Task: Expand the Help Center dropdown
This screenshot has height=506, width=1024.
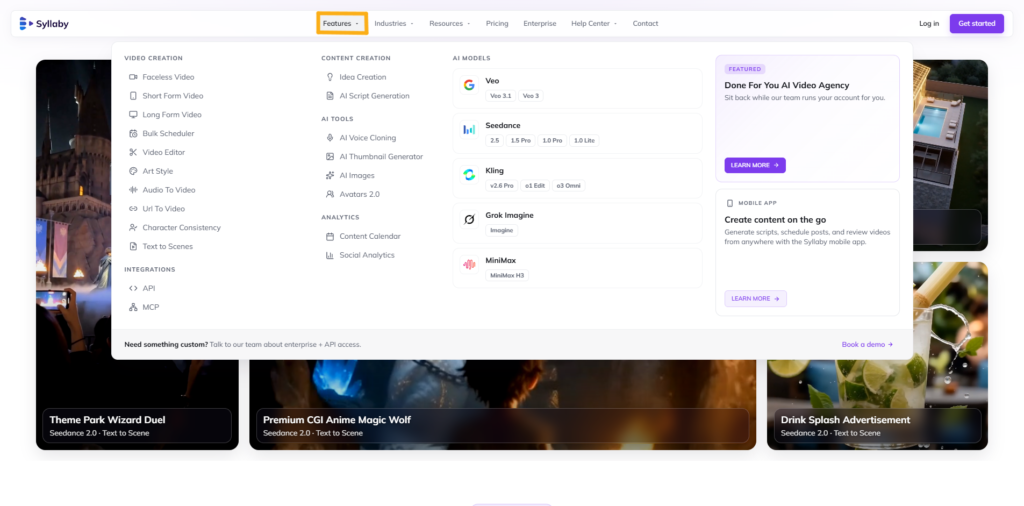Action: click(594, 24)
